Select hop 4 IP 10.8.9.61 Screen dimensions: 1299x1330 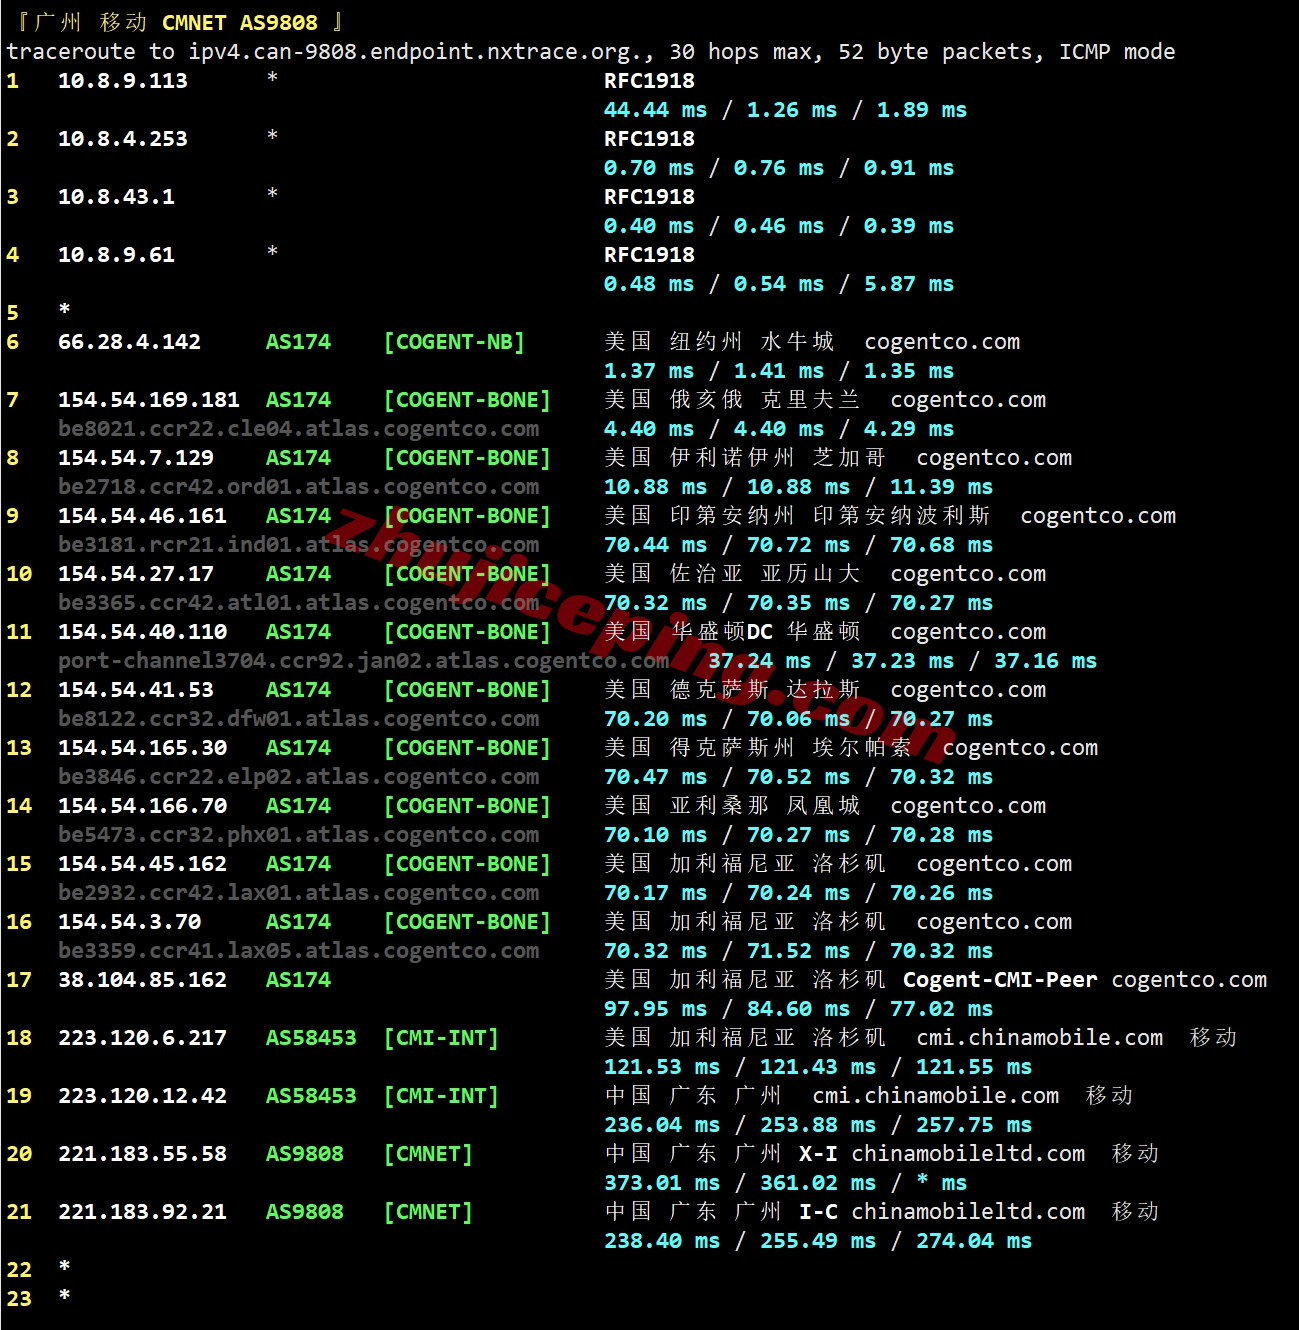coord(116,255)
